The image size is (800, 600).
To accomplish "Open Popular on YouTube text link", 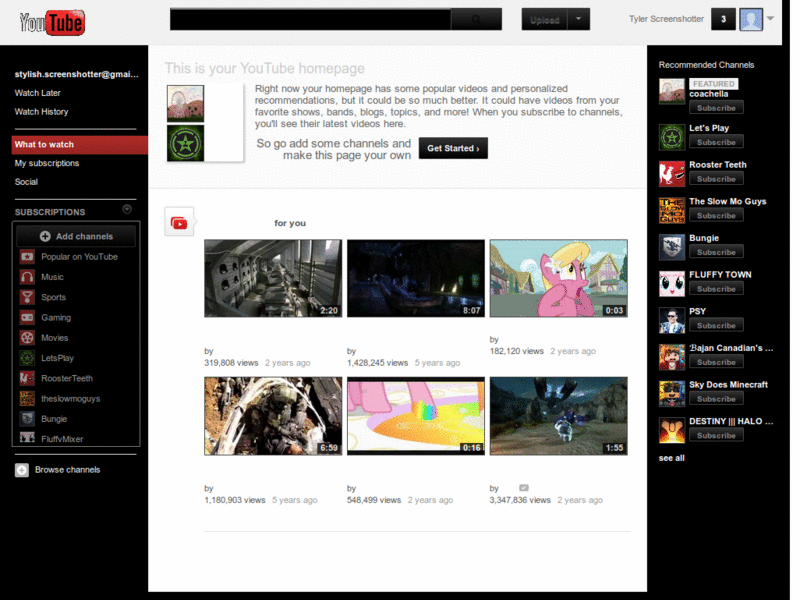I will (79, 257).
